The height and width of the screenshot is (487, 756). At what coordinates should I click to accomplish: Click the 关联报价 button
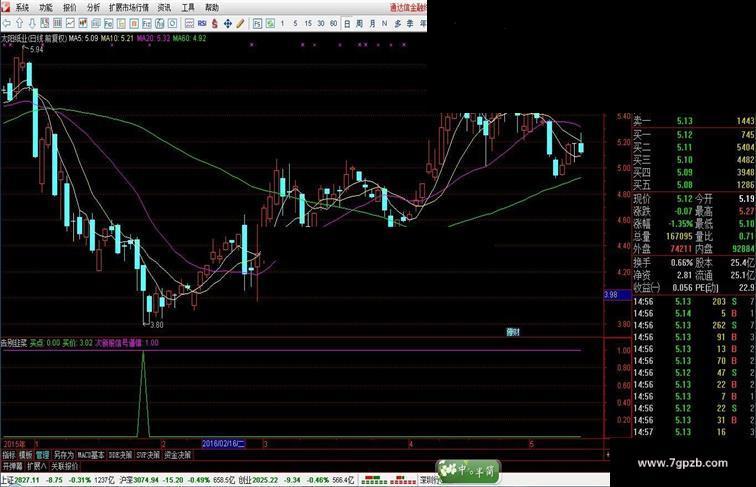65,466
